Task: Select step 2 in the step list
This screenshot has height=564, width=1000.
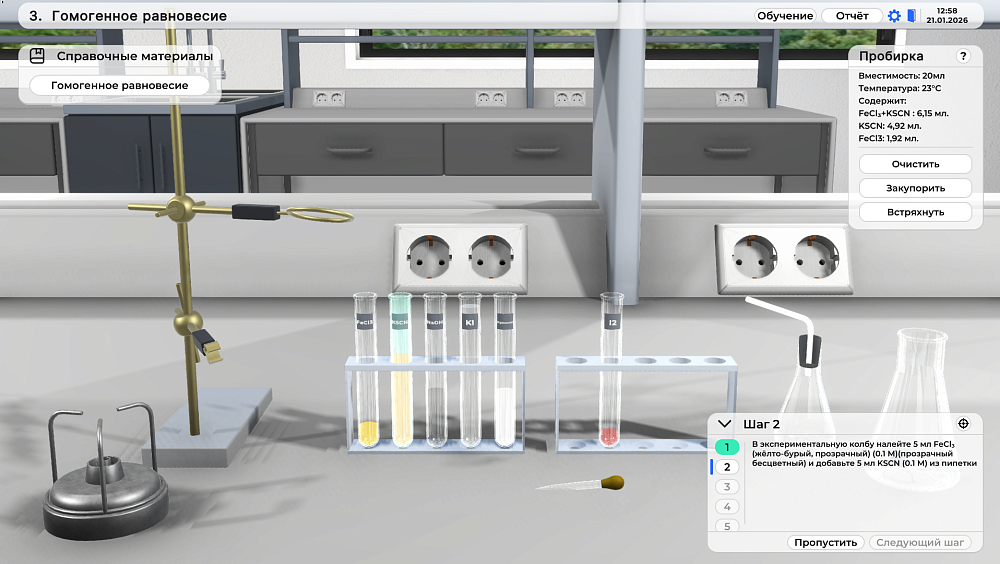Action: tap(726, 467)
